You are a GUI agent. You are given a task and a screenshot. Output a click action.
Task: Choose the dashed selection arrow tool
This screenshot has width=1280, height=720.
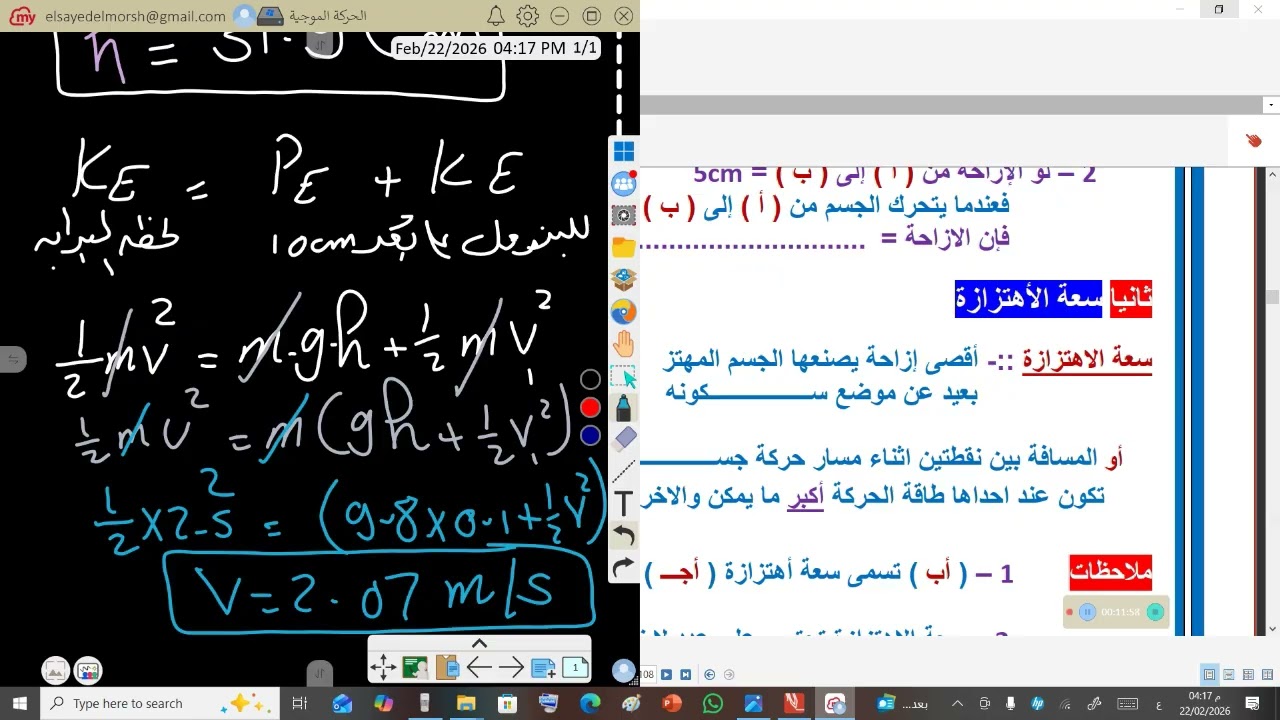coord(624,377)
